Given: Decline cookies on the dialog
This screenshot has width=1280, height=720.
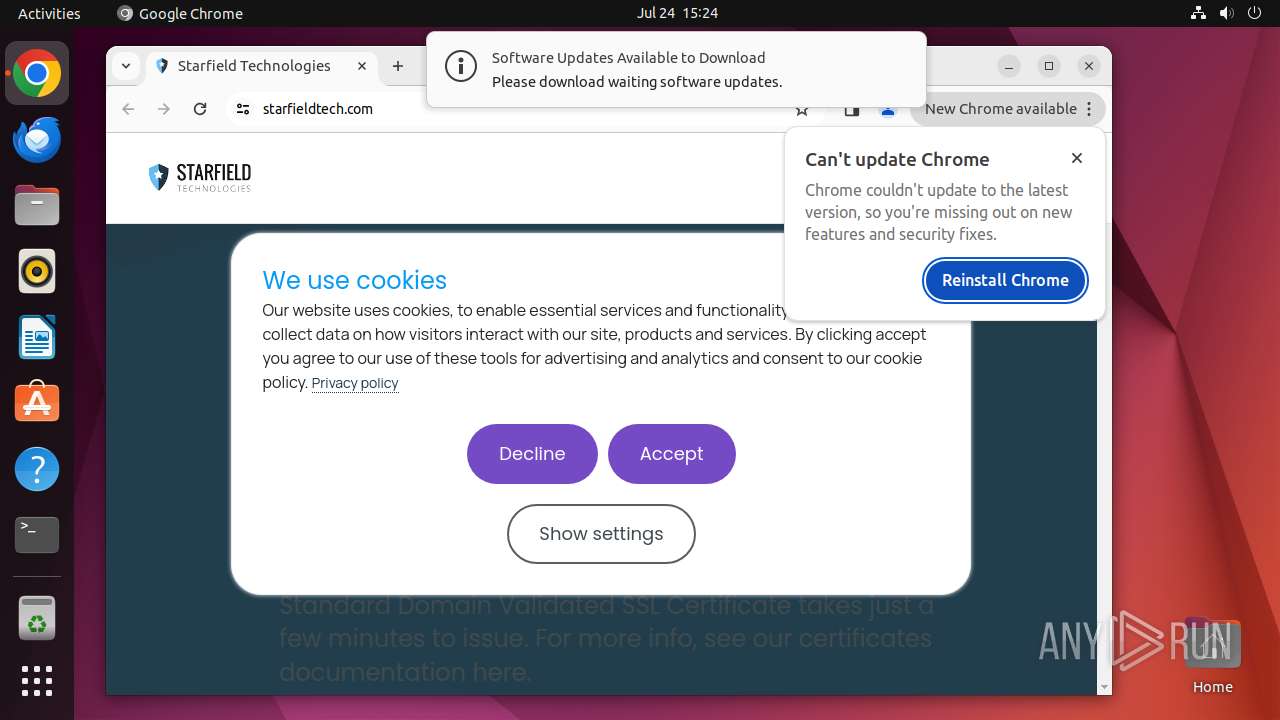Looking at the screenshot, I should click(532, 454).
